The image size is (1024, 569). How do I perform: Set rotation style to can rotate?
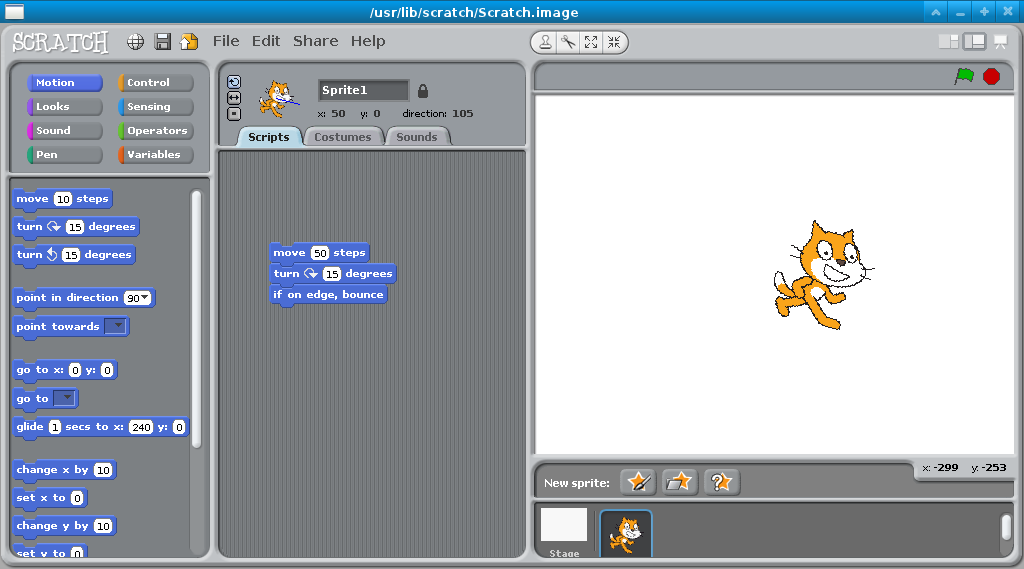point(234,82)
